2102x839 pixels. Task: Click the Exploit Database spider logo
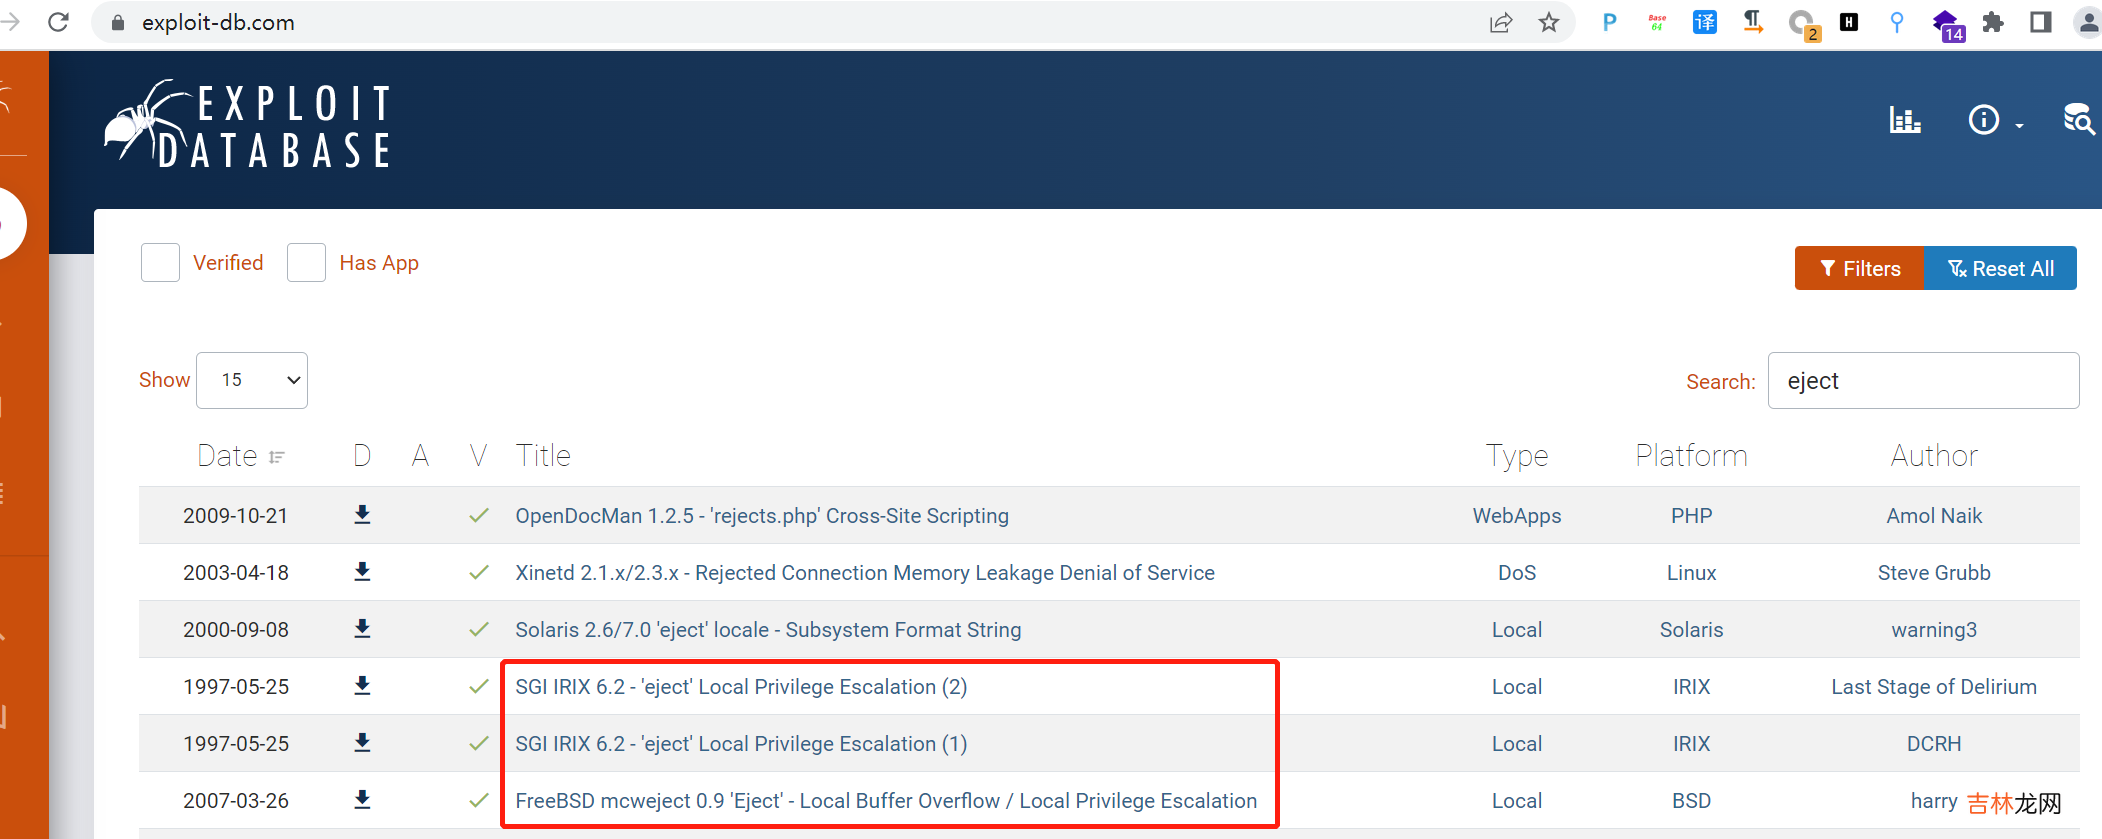tap(248, 124)
